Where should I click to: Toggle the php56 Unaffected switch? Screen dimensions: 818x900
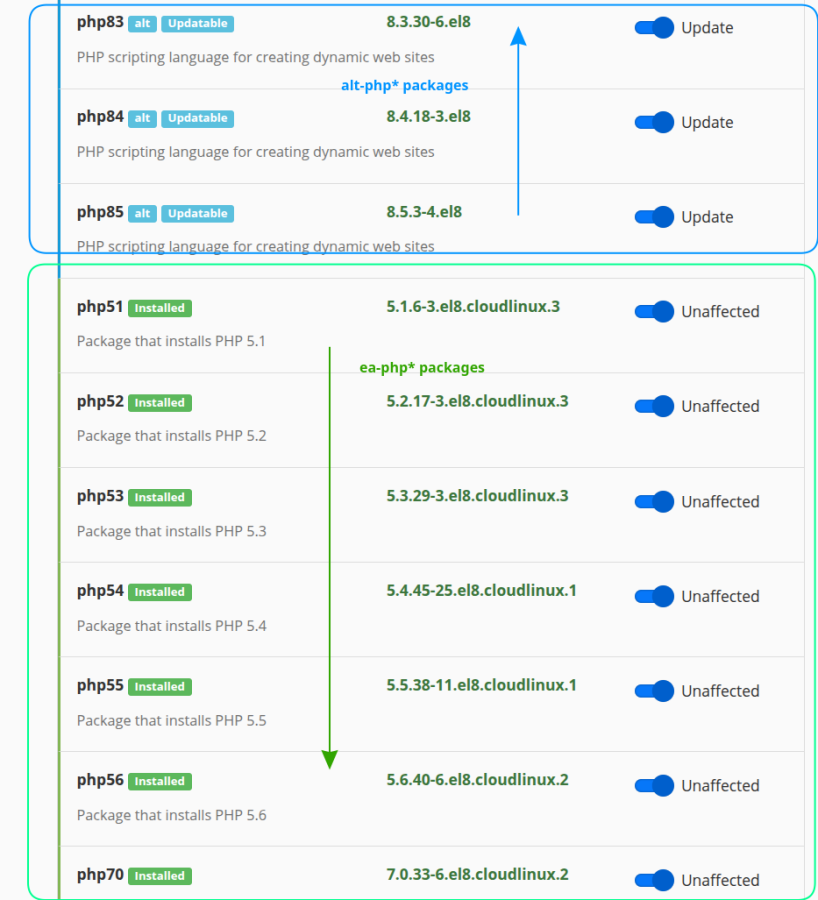click(x=654, y=786)
